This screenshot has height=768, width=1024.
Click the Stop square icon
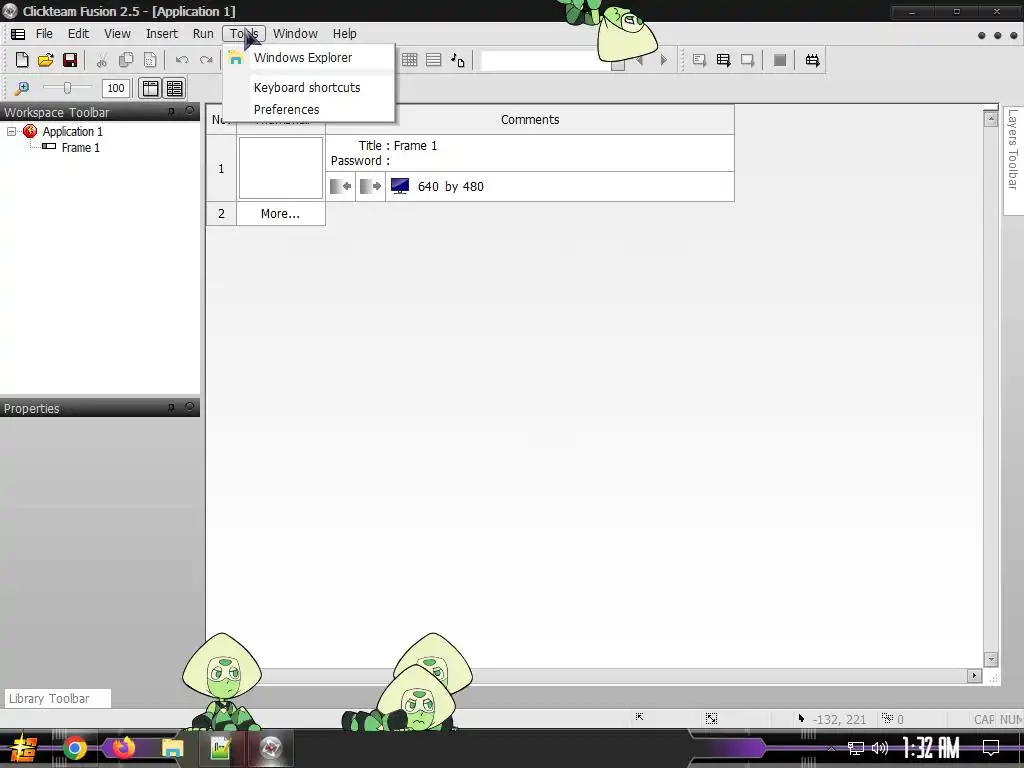[780, 60]
